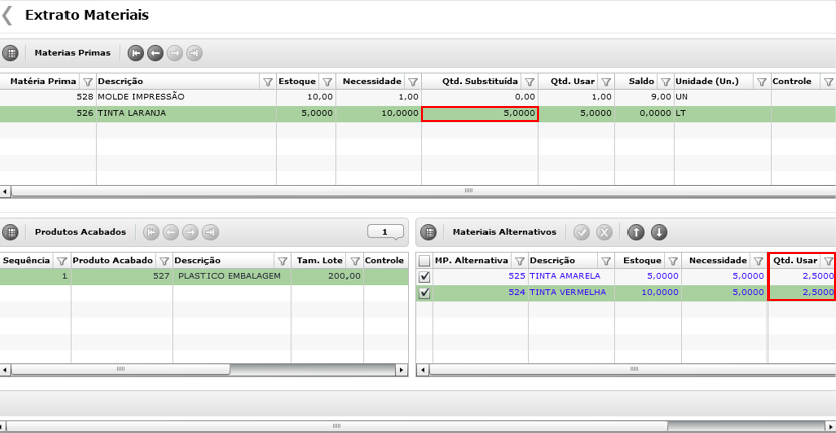Screen dimensions: 836x433
Task: Click the TINTA VERMELHA description
Action: click(x=567, y=292)
